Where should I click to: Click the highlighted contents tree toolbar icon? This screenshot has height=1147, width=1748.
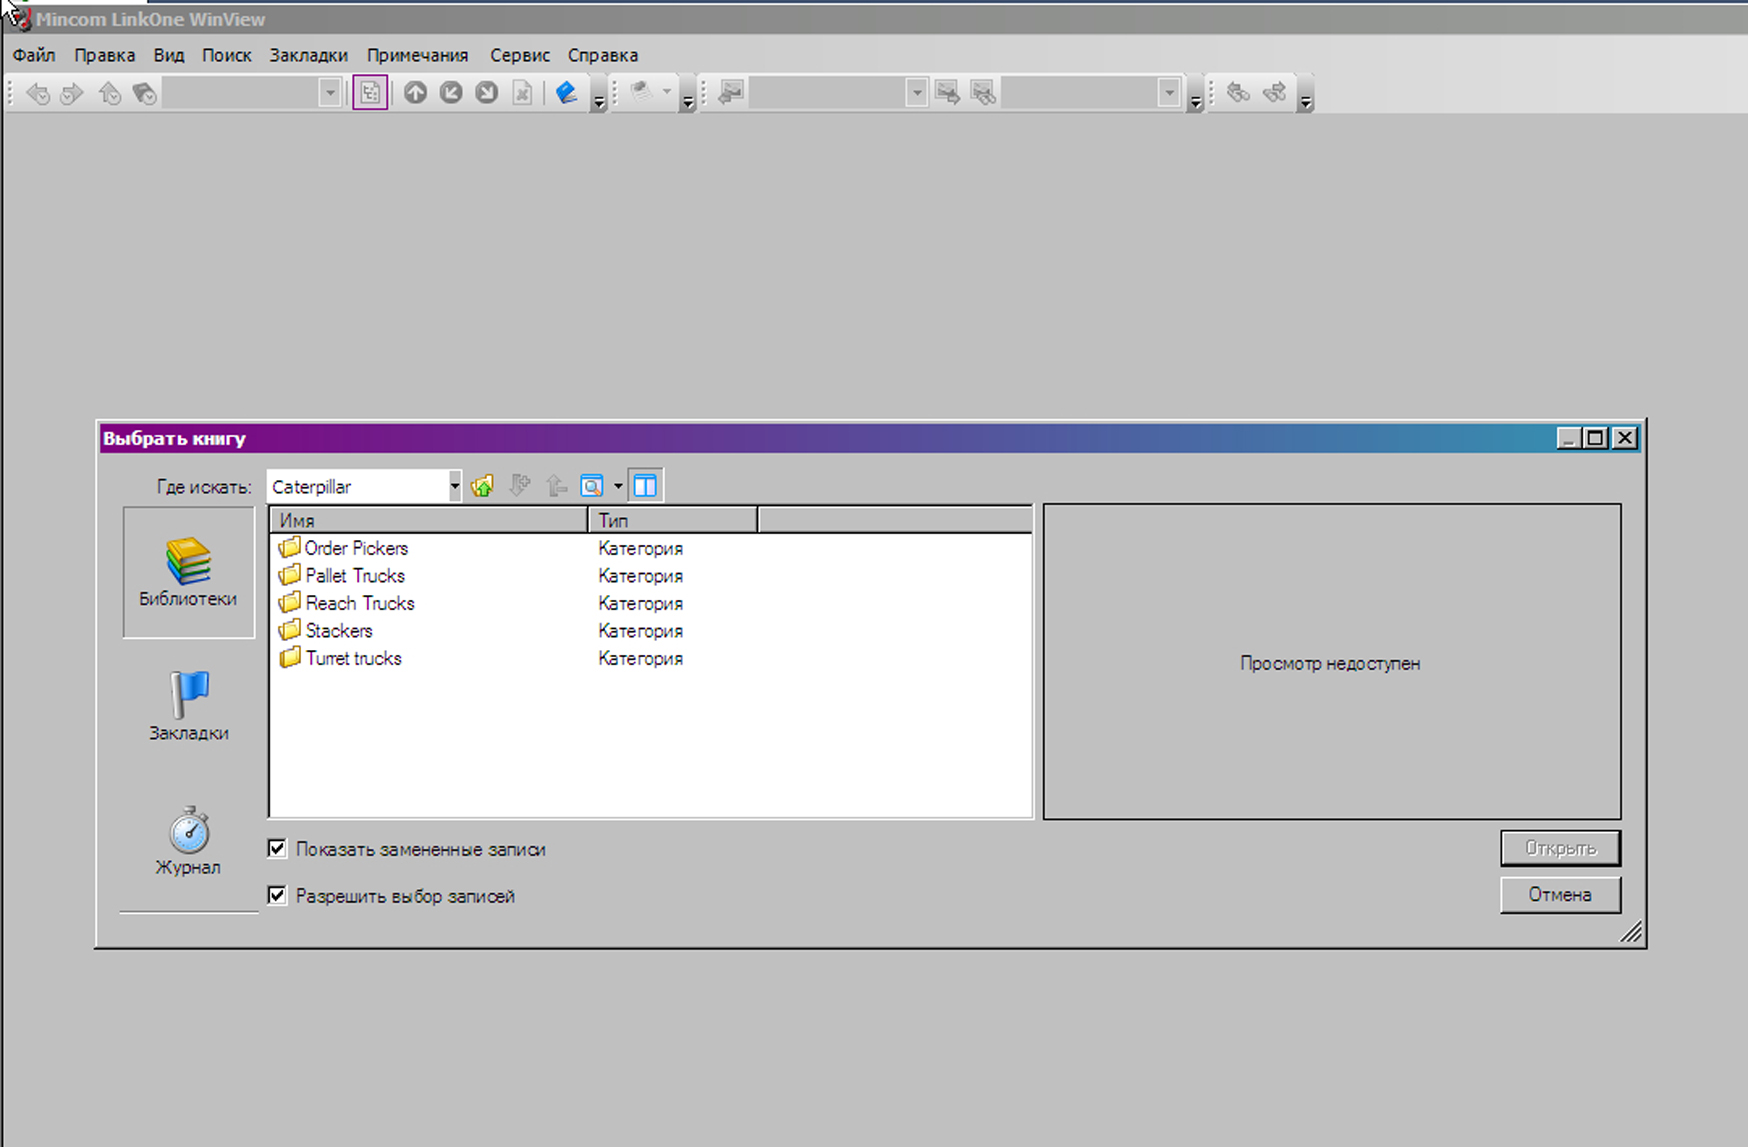(370, 93)
